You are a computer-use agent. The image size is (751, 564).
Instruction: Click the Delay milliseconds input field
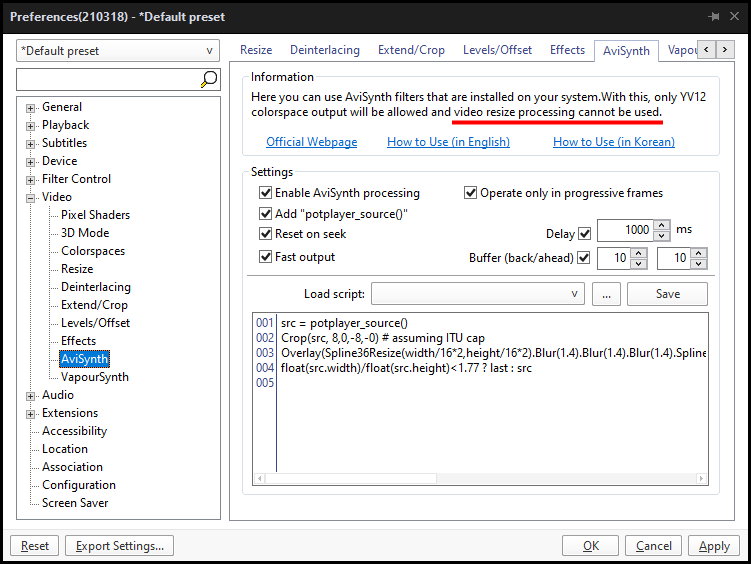click(x=625, y=230)
